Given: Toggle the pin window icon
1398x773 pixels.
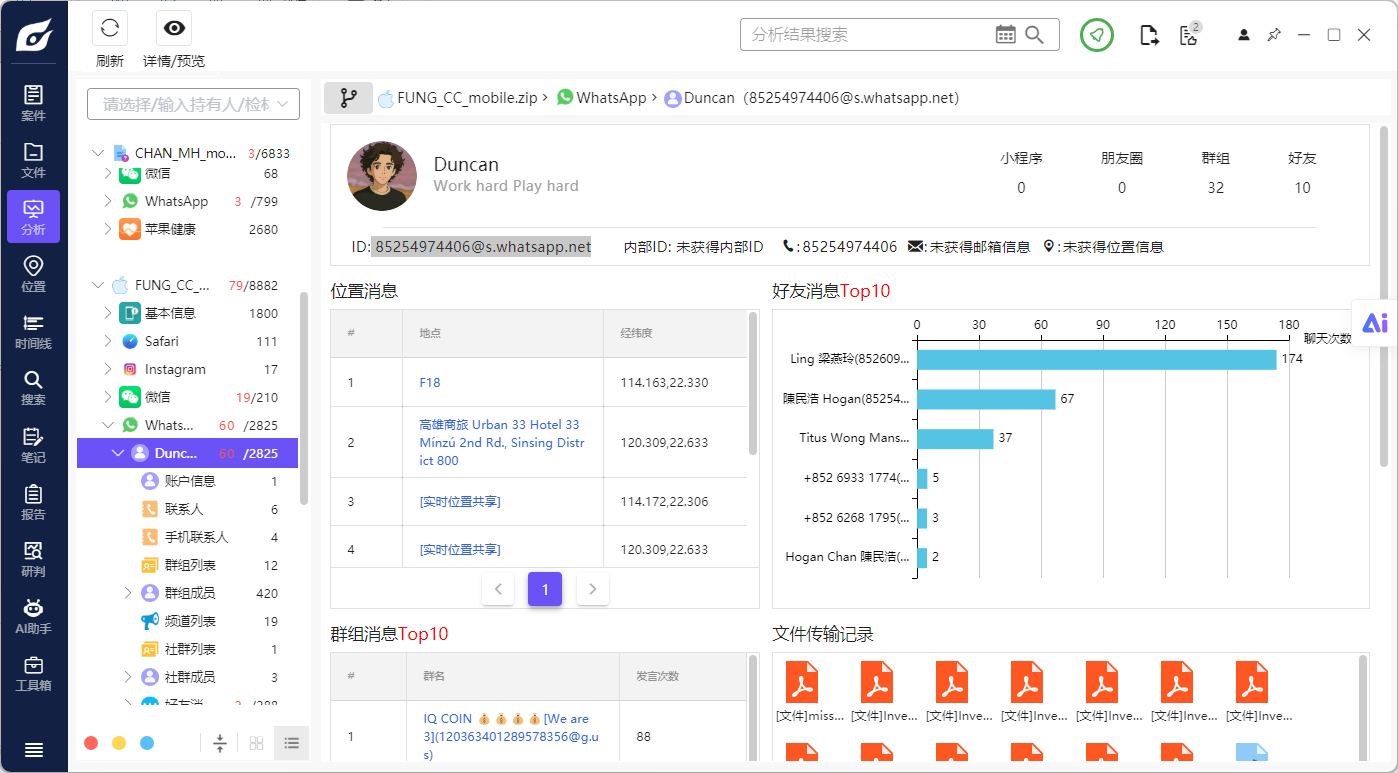Looking at the screenshot, I should pyautogui.click(x=1274, y=35).
